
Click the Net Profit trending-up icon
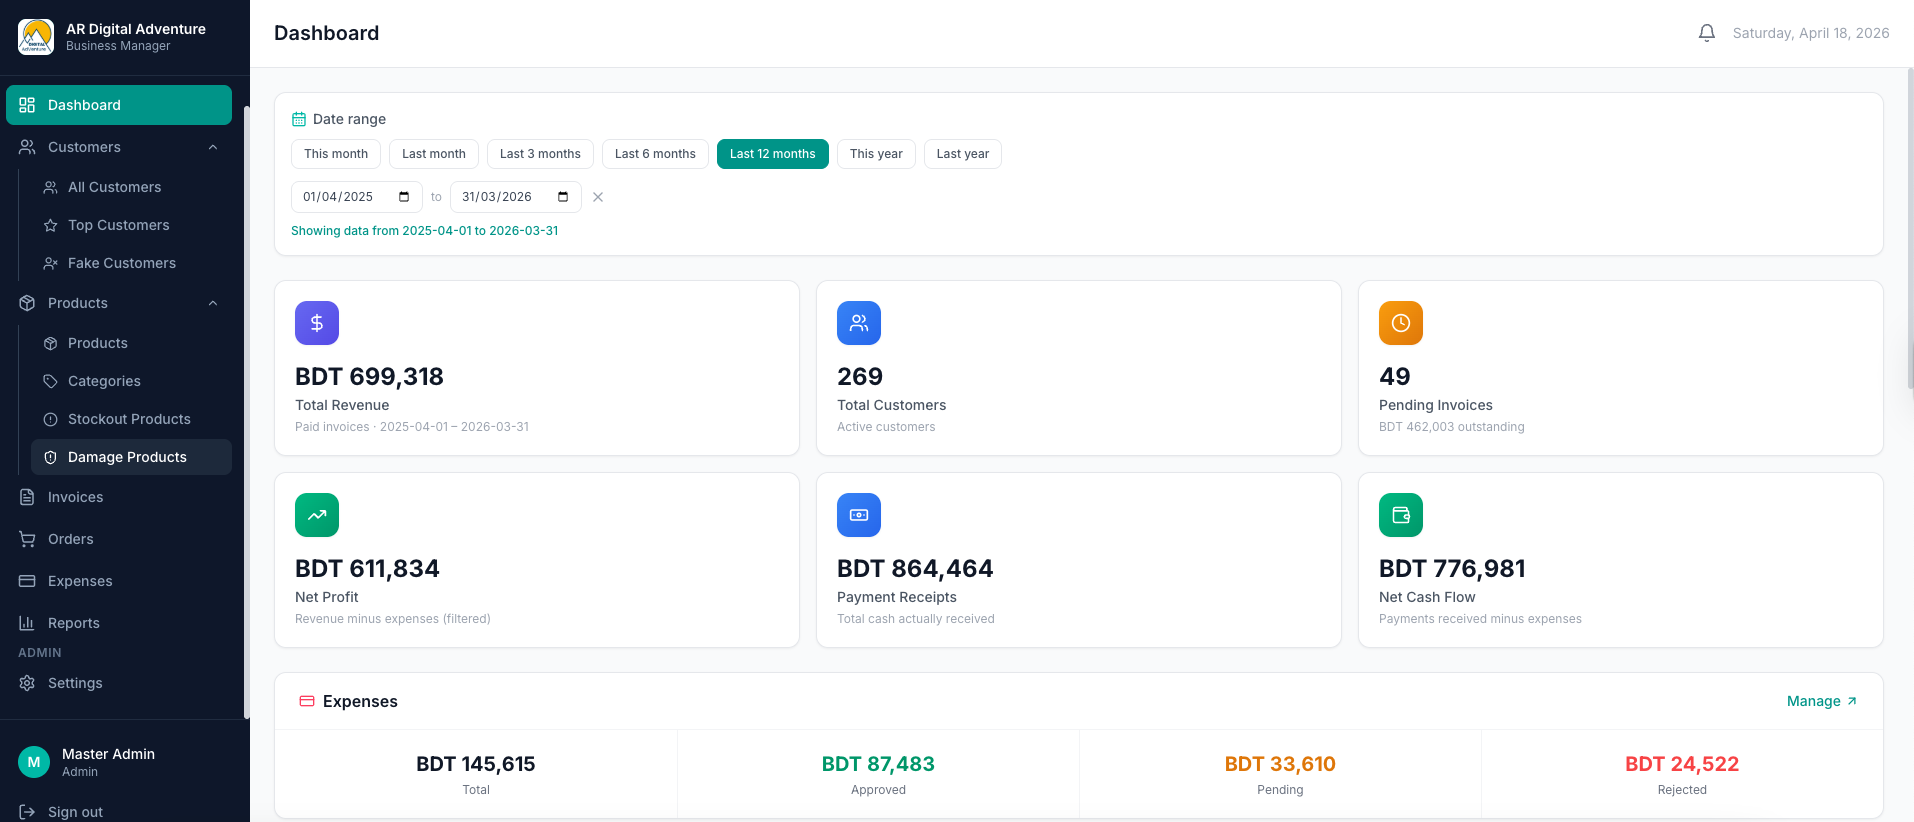tap(317, 515)
